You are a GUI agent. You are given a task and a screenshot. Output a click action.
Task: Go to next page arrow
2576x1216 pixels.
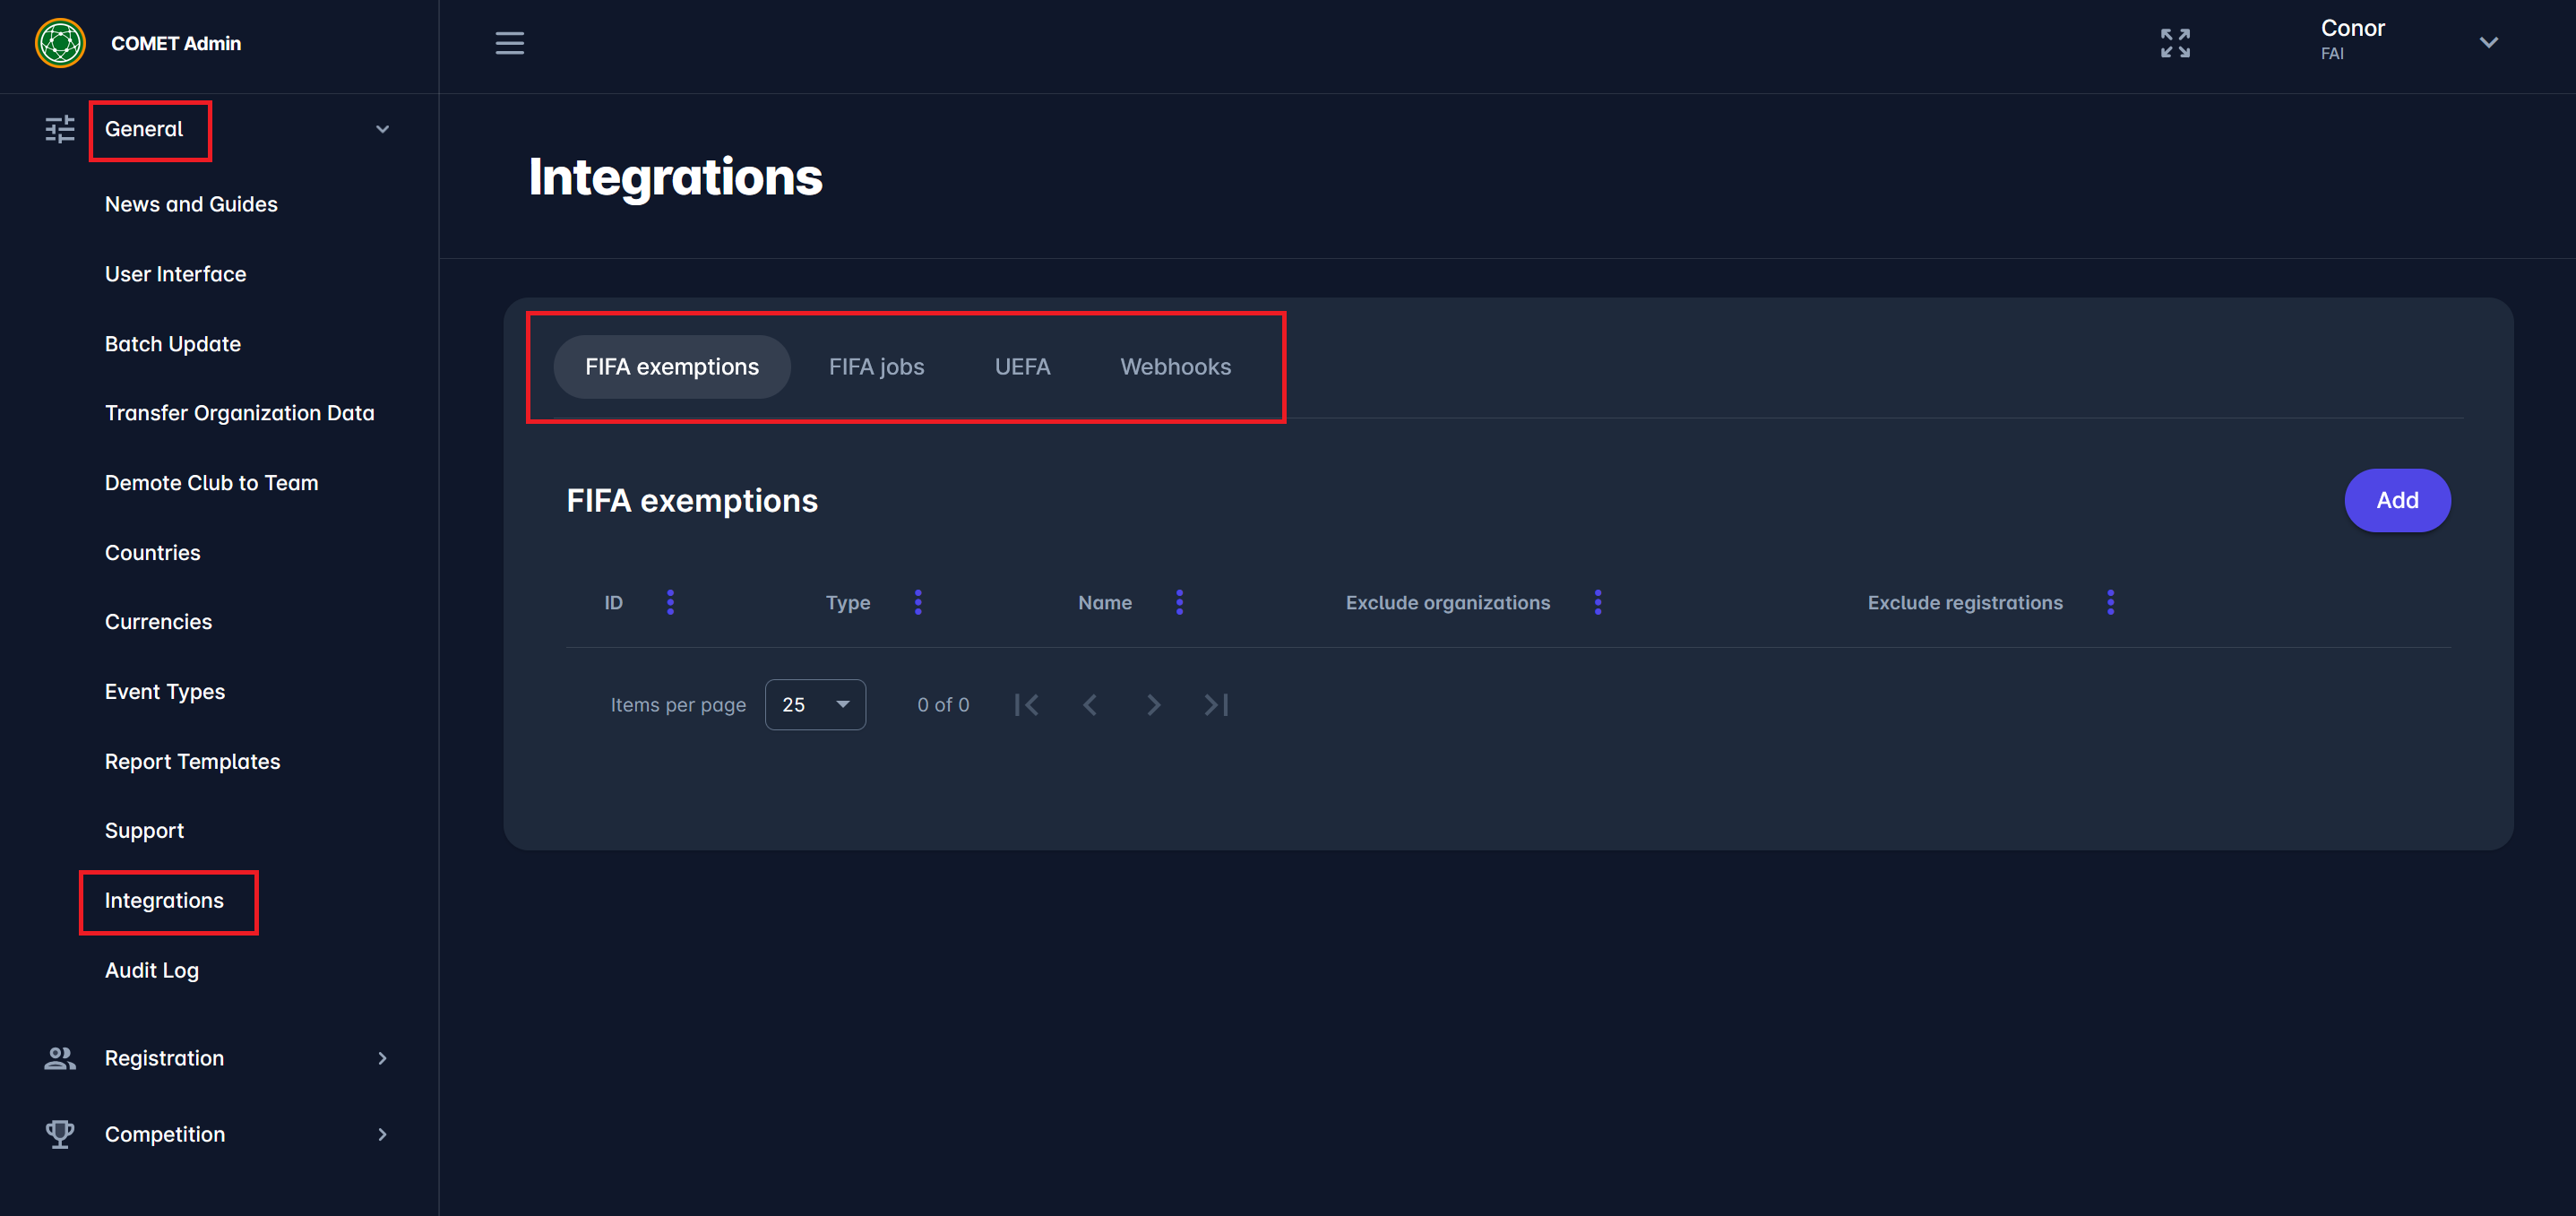pyautogui.click(x=1153, y=705)
